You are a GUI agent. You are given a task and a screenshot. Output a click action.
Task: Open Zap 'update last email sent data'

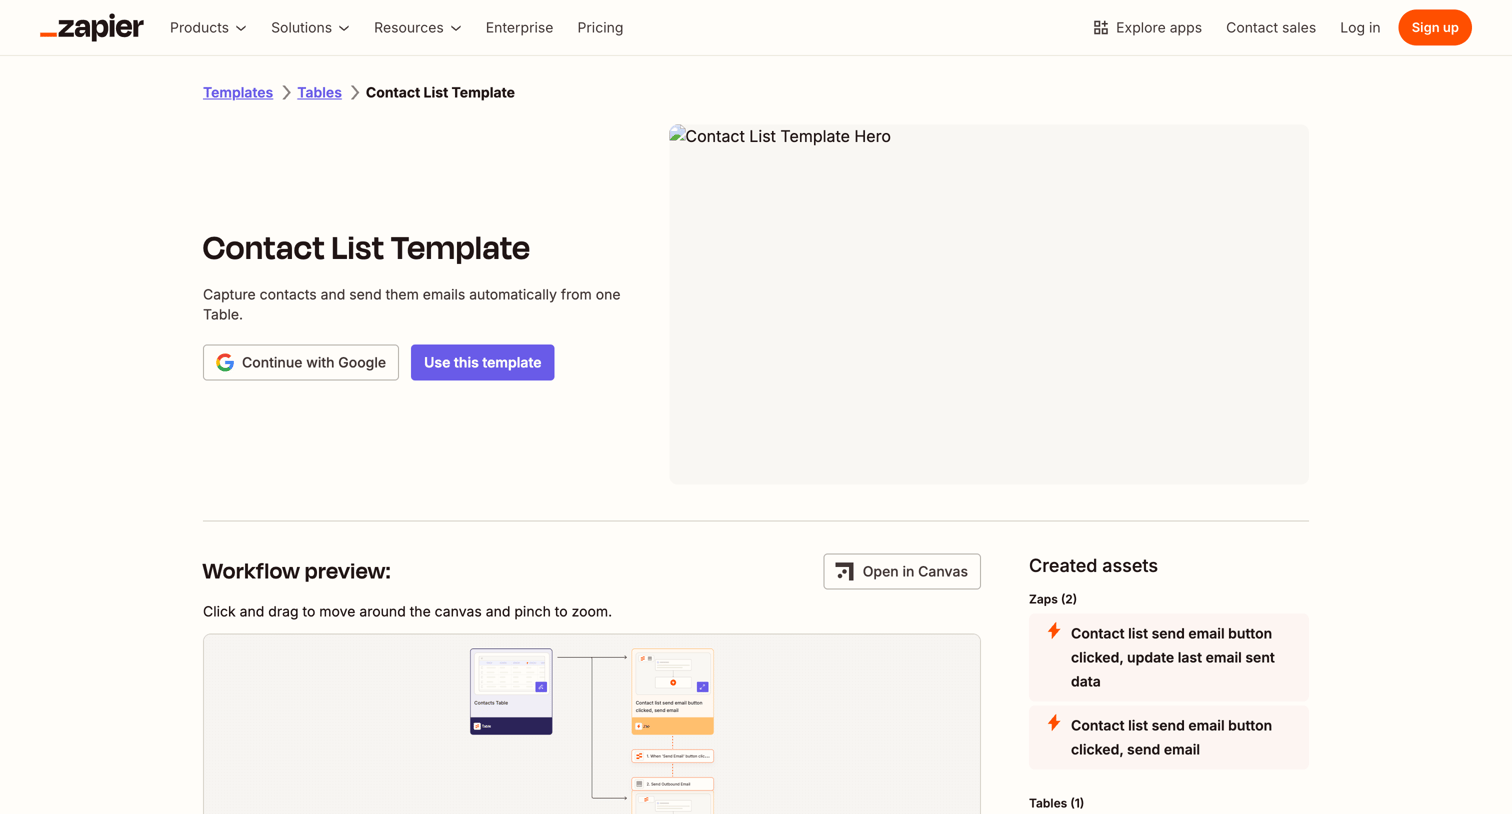click(x=1169, y=657)
